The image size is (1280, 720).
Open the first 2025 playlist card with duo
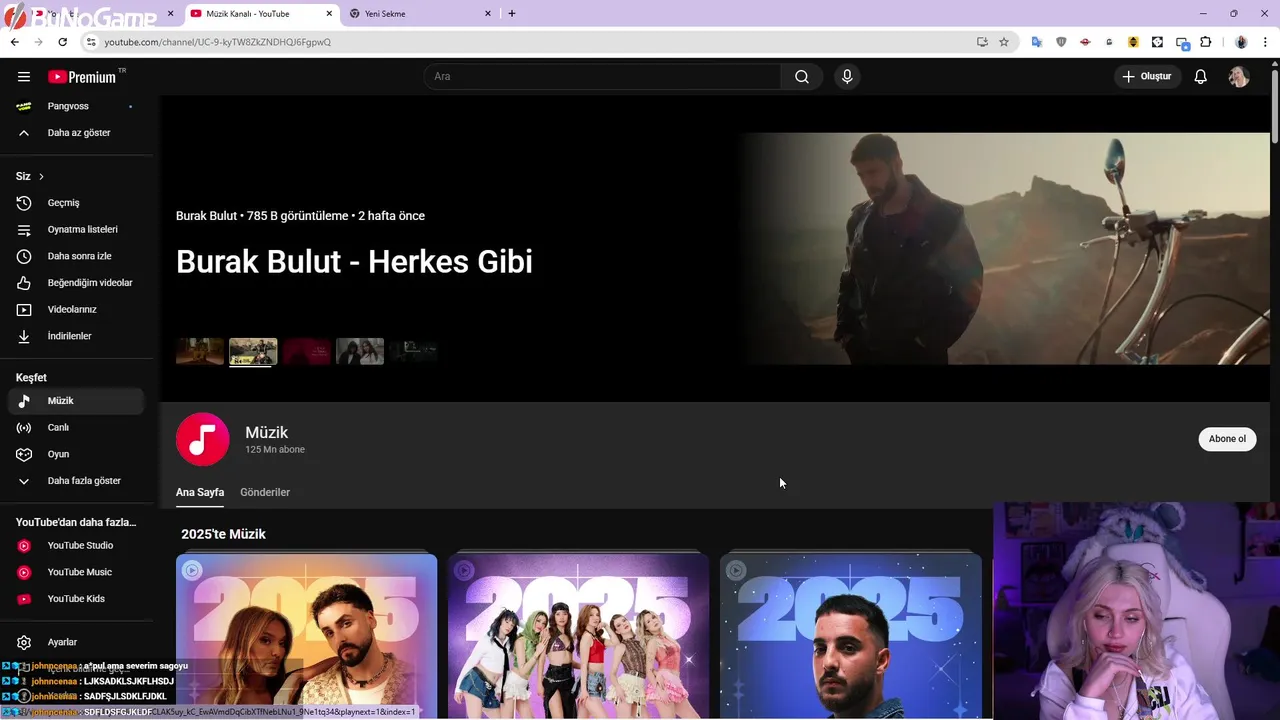coord(307,636)
